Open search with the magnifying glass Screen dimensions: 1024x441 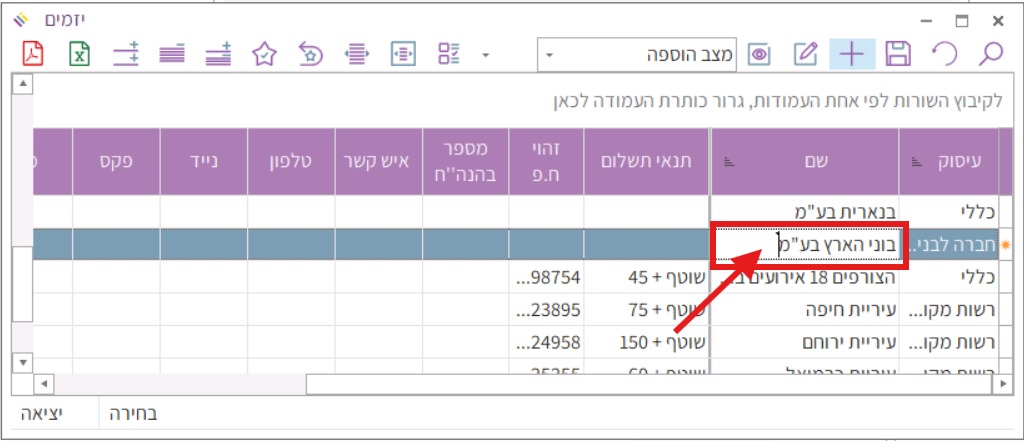tap(990, 55)
